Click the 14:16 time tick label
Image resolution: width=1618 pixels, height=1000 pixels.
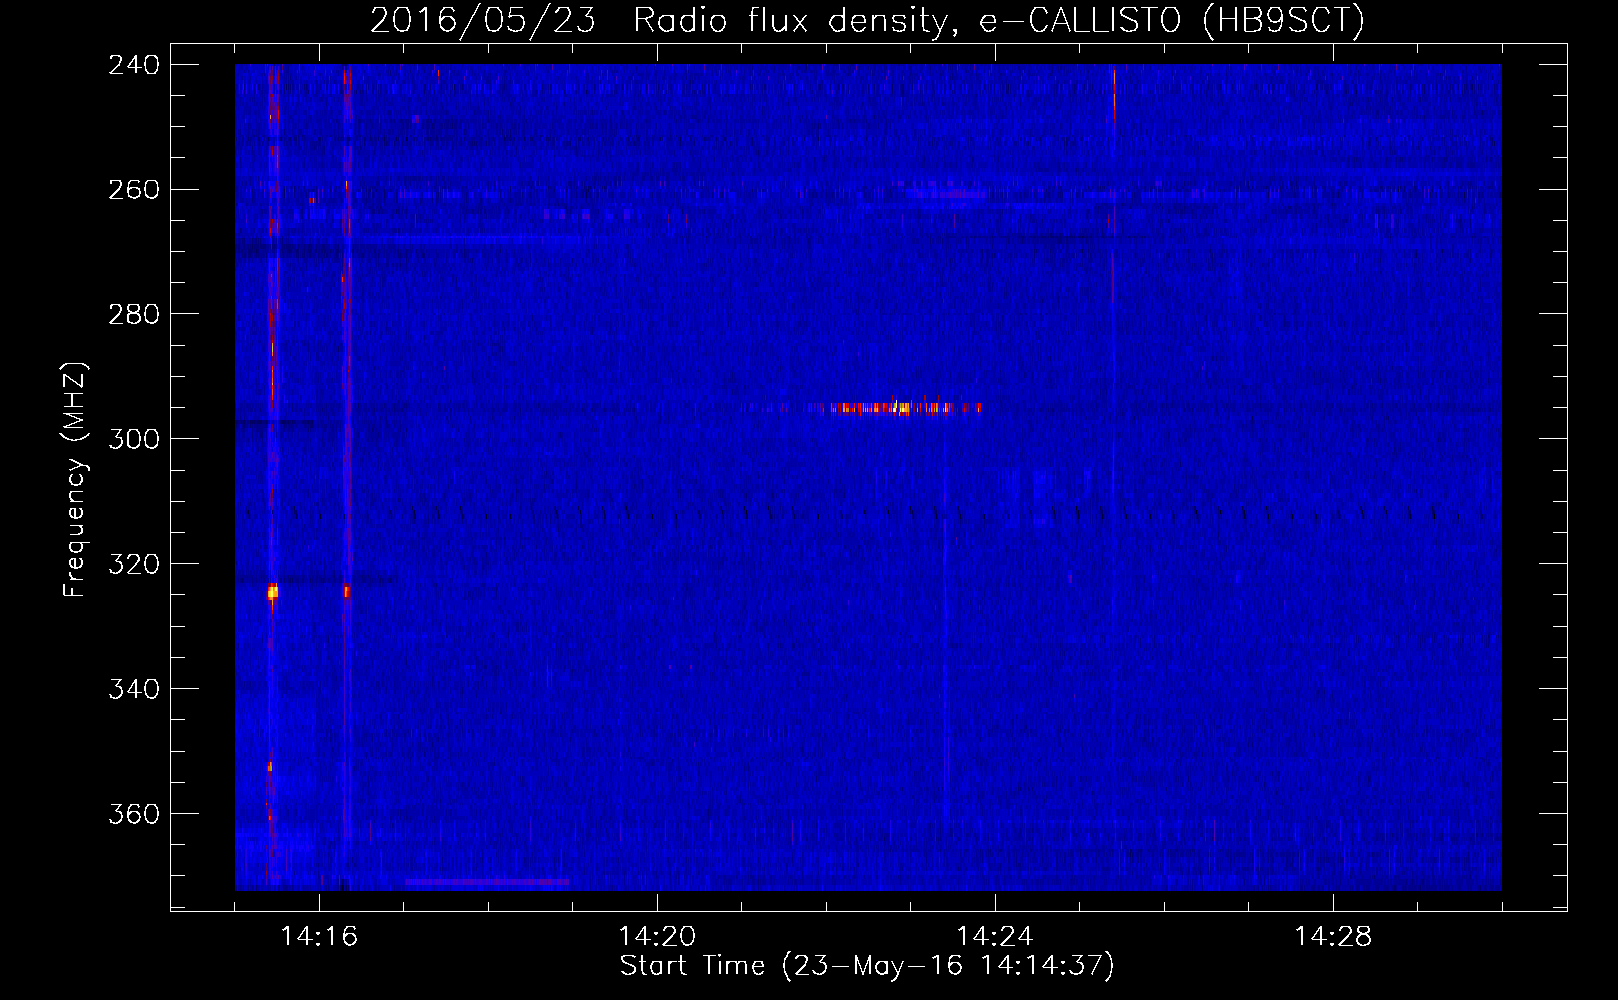click(x=319, y=936)
